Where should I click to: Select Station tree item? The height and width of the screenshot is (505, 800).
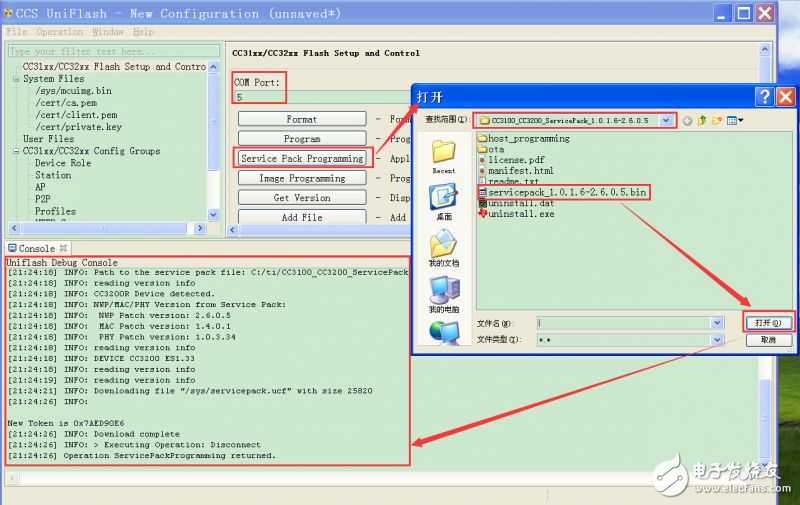click(53, 175)
